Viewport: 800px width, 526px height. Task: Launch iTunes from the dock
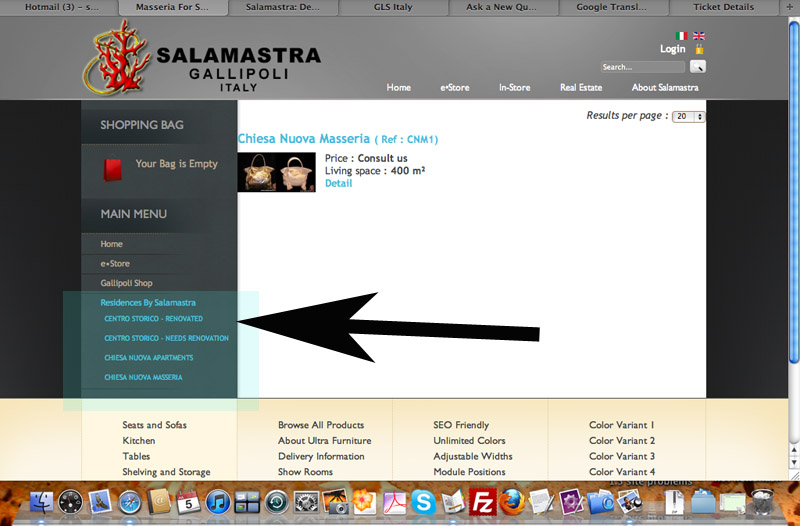pos(218,502)
